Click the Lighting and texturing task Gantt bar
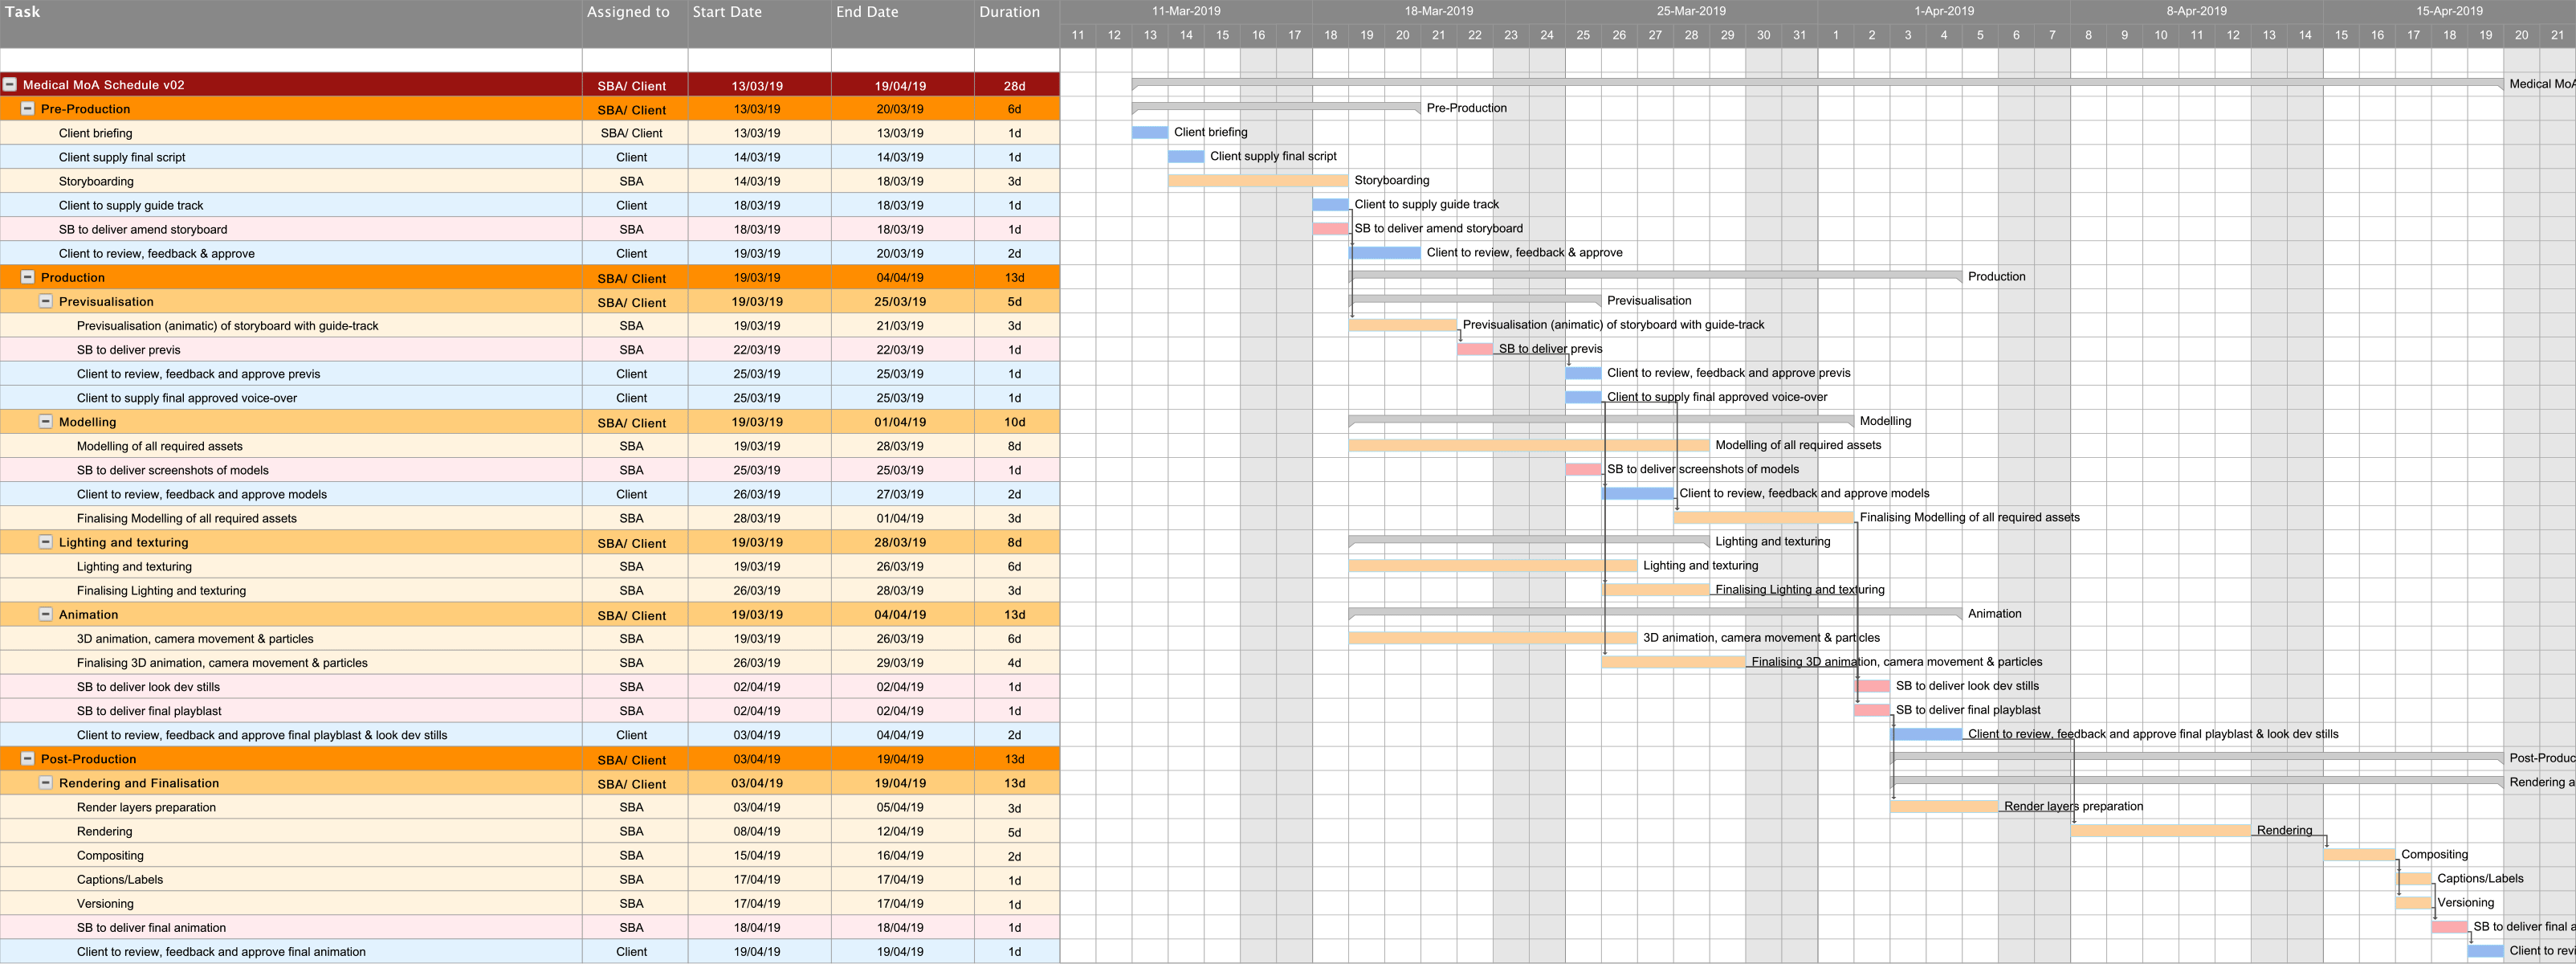Image resolution: width=2576 pixels, height=964 pixels. 1493,566
